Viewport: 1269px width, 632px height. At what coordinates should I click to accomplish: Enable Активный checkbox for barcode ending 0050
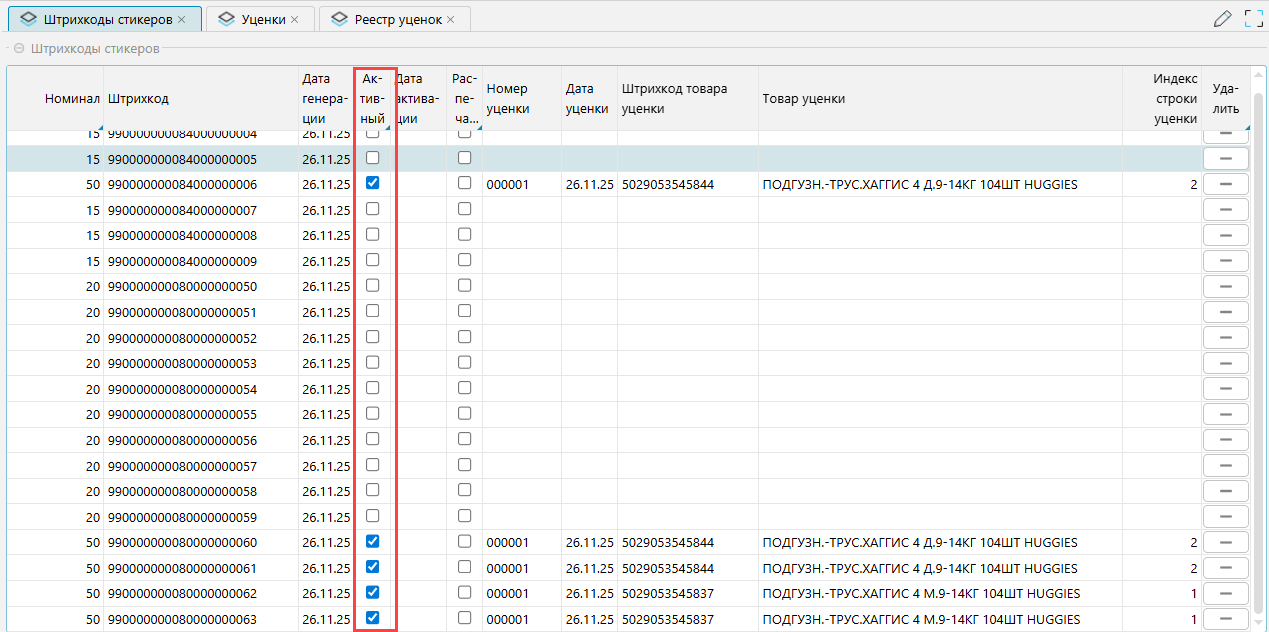(x=372, y=286)
